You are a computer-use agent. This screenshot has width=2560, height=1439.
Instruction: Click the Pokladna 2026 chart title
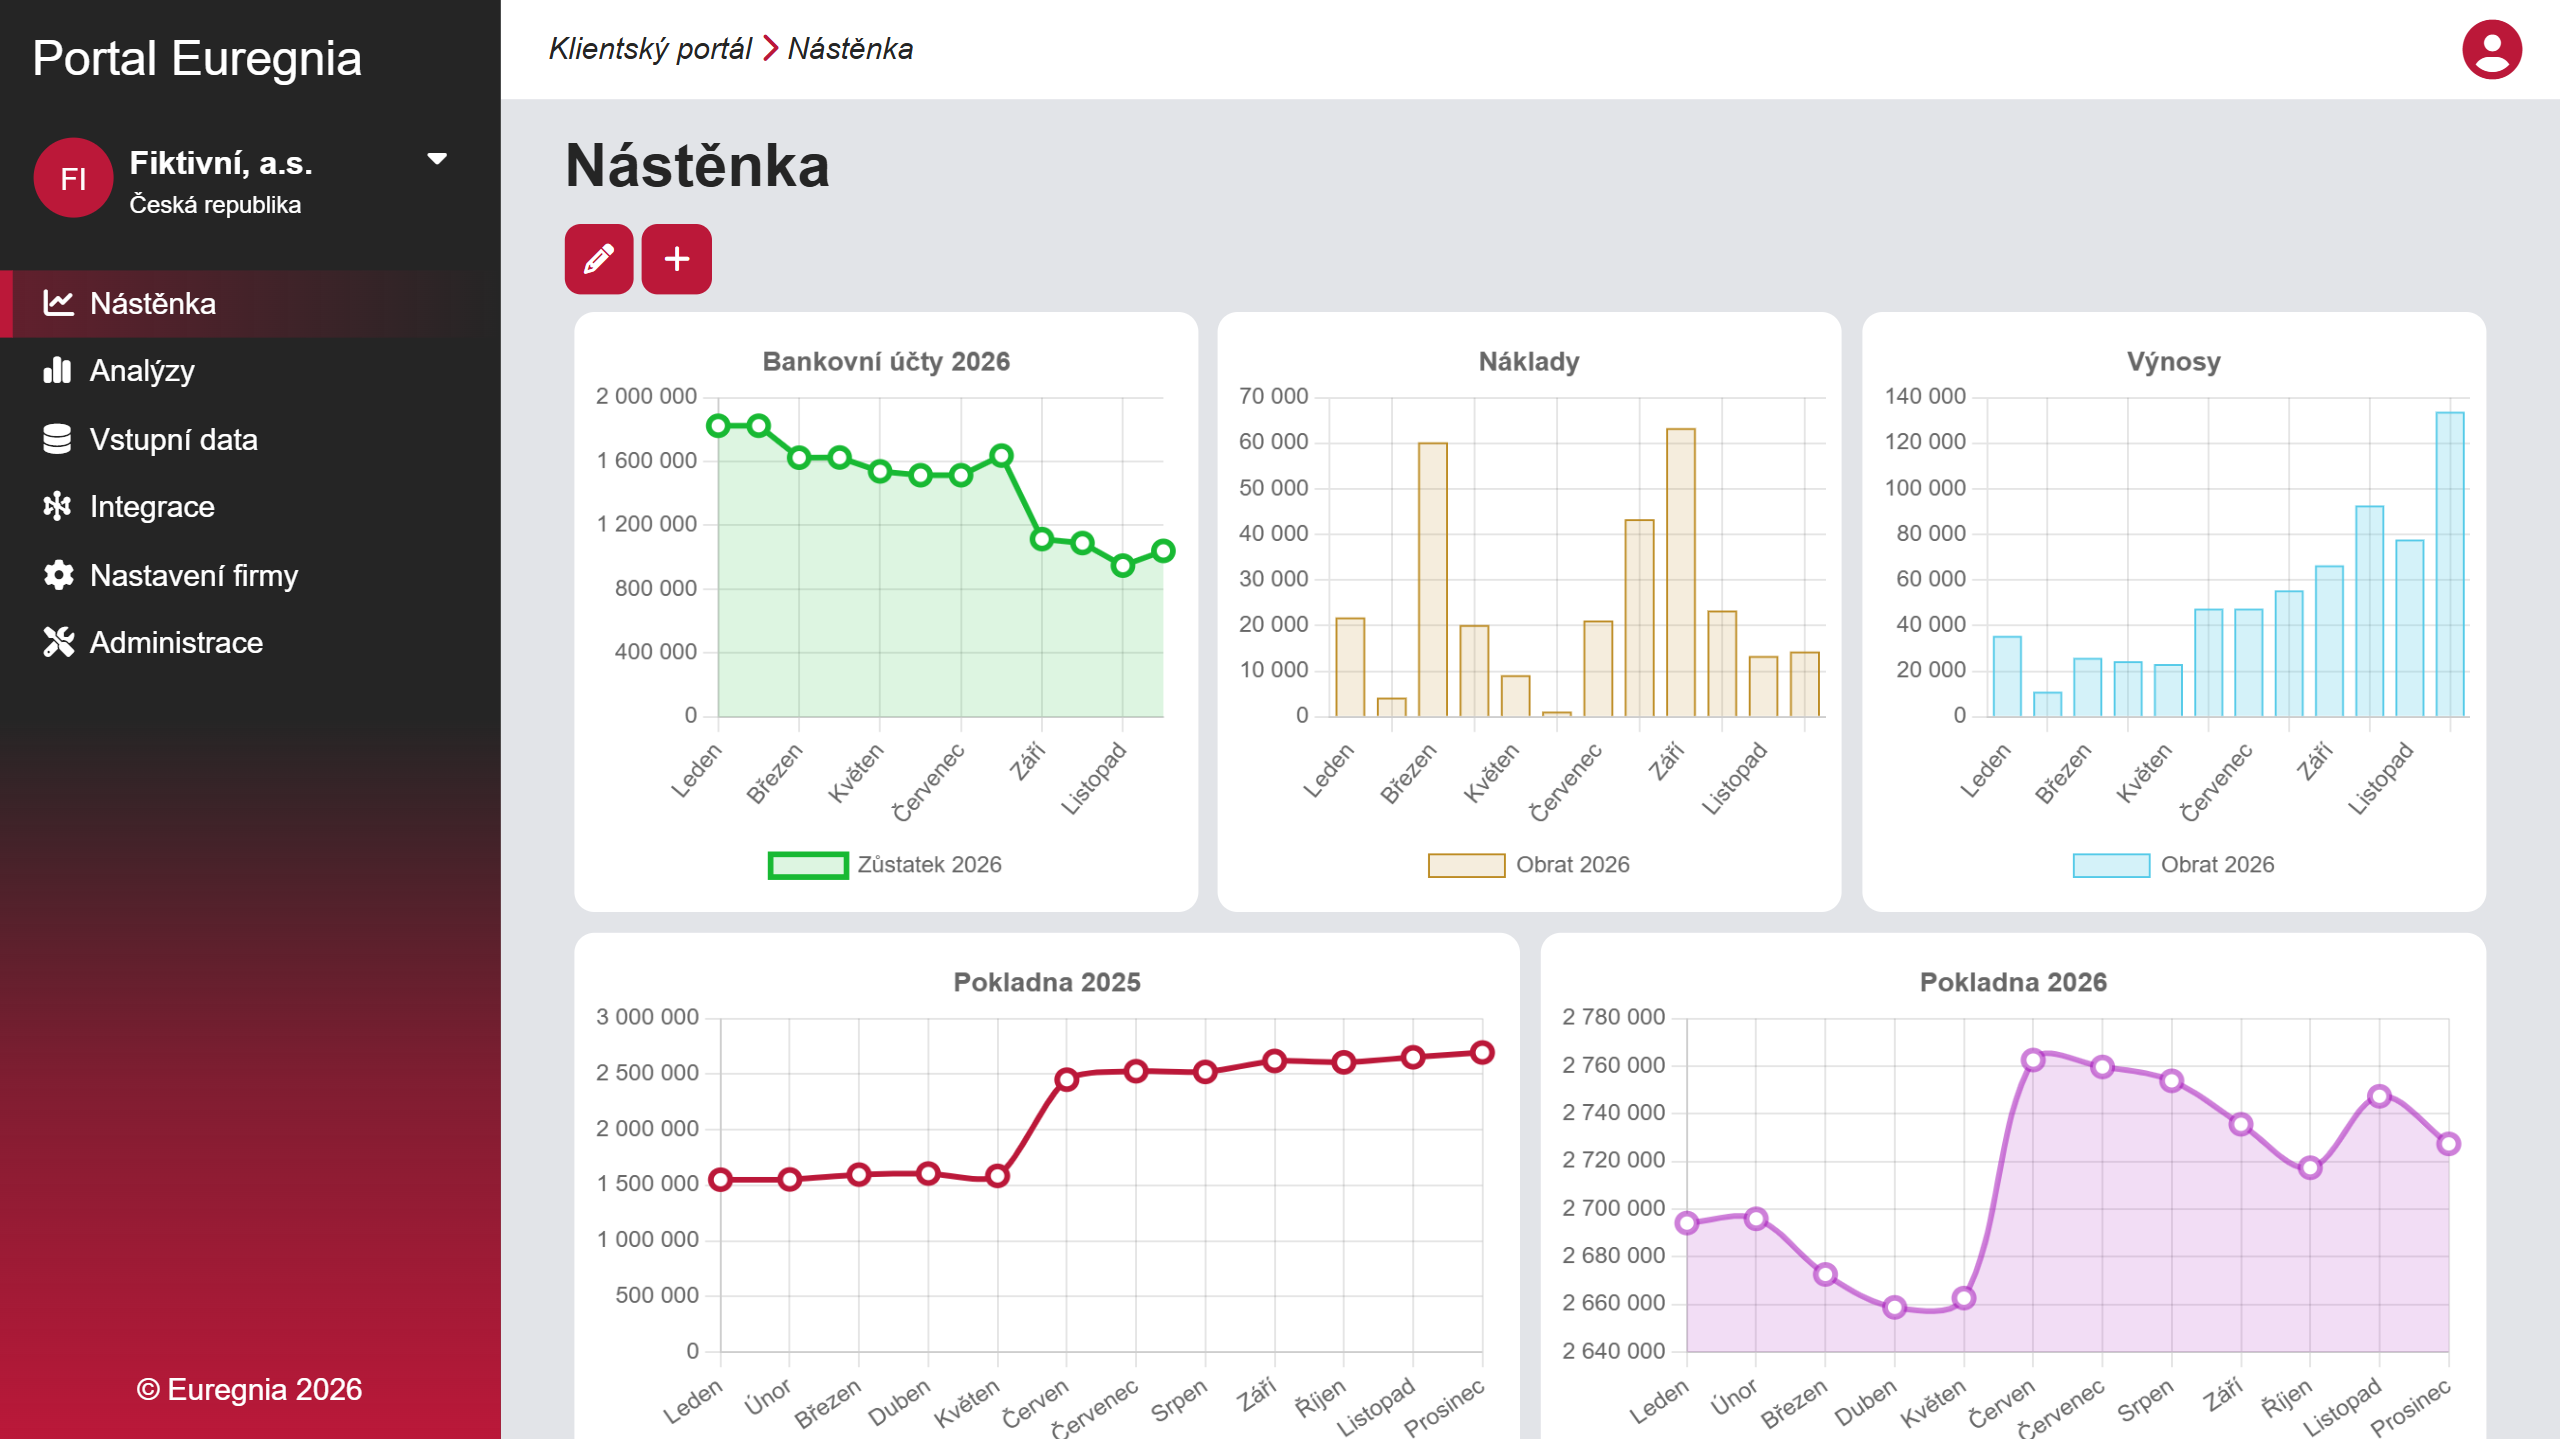coord(2013,982)
